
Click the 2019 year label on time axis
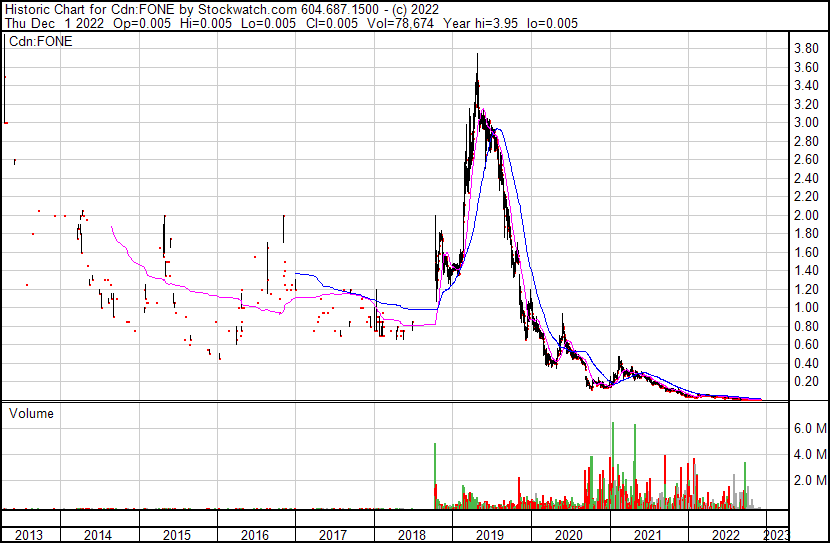[x=491, y=535]
